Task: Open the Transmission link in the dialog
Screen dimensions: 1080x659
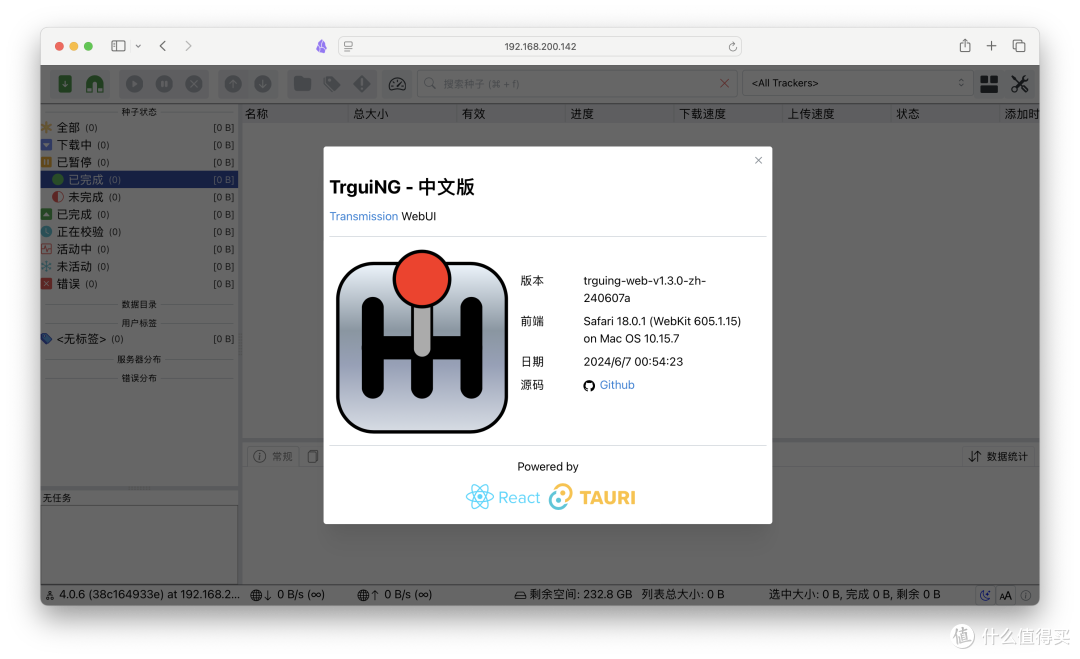Action: click(364, 216)
